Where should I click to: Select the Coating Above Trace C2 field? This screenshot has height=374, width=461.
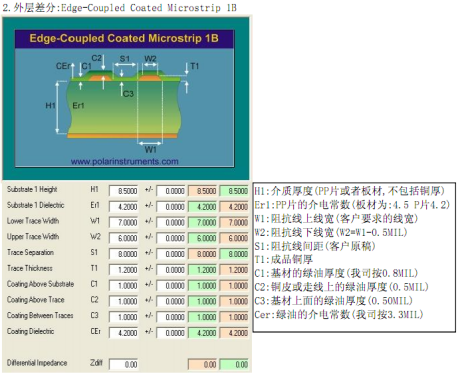pyautogui.click(x=123, y=301)
